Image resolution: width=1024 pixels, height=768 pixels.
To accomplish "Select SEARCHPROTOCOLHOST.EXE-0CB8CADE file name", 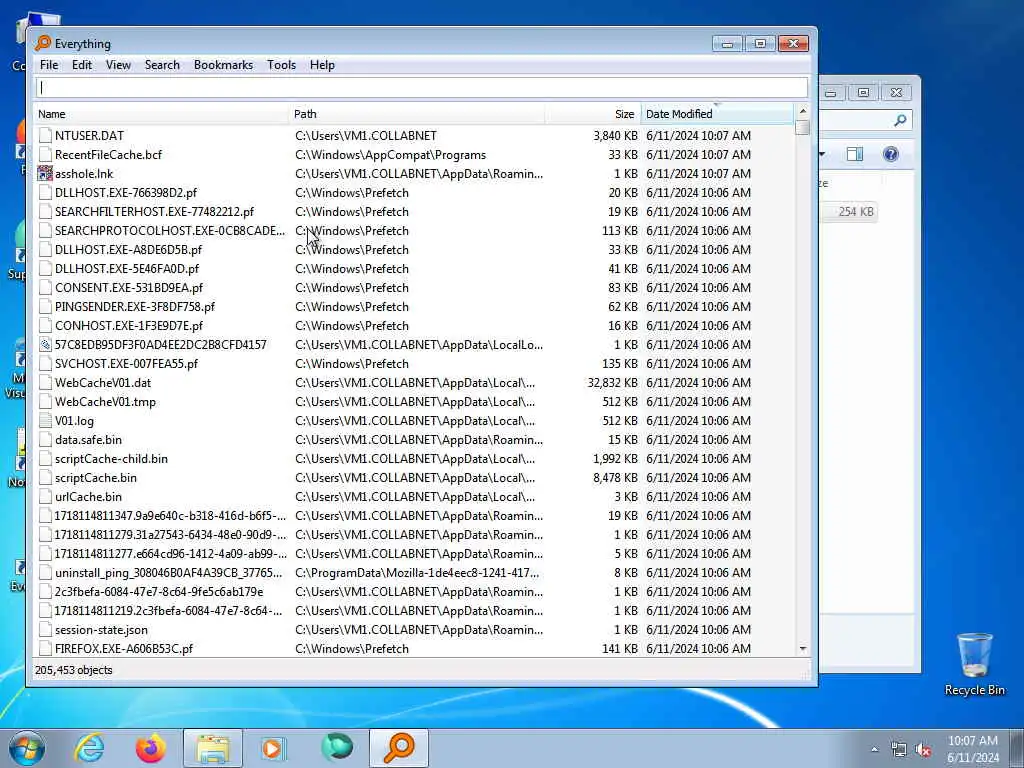I will coord(170,231).
